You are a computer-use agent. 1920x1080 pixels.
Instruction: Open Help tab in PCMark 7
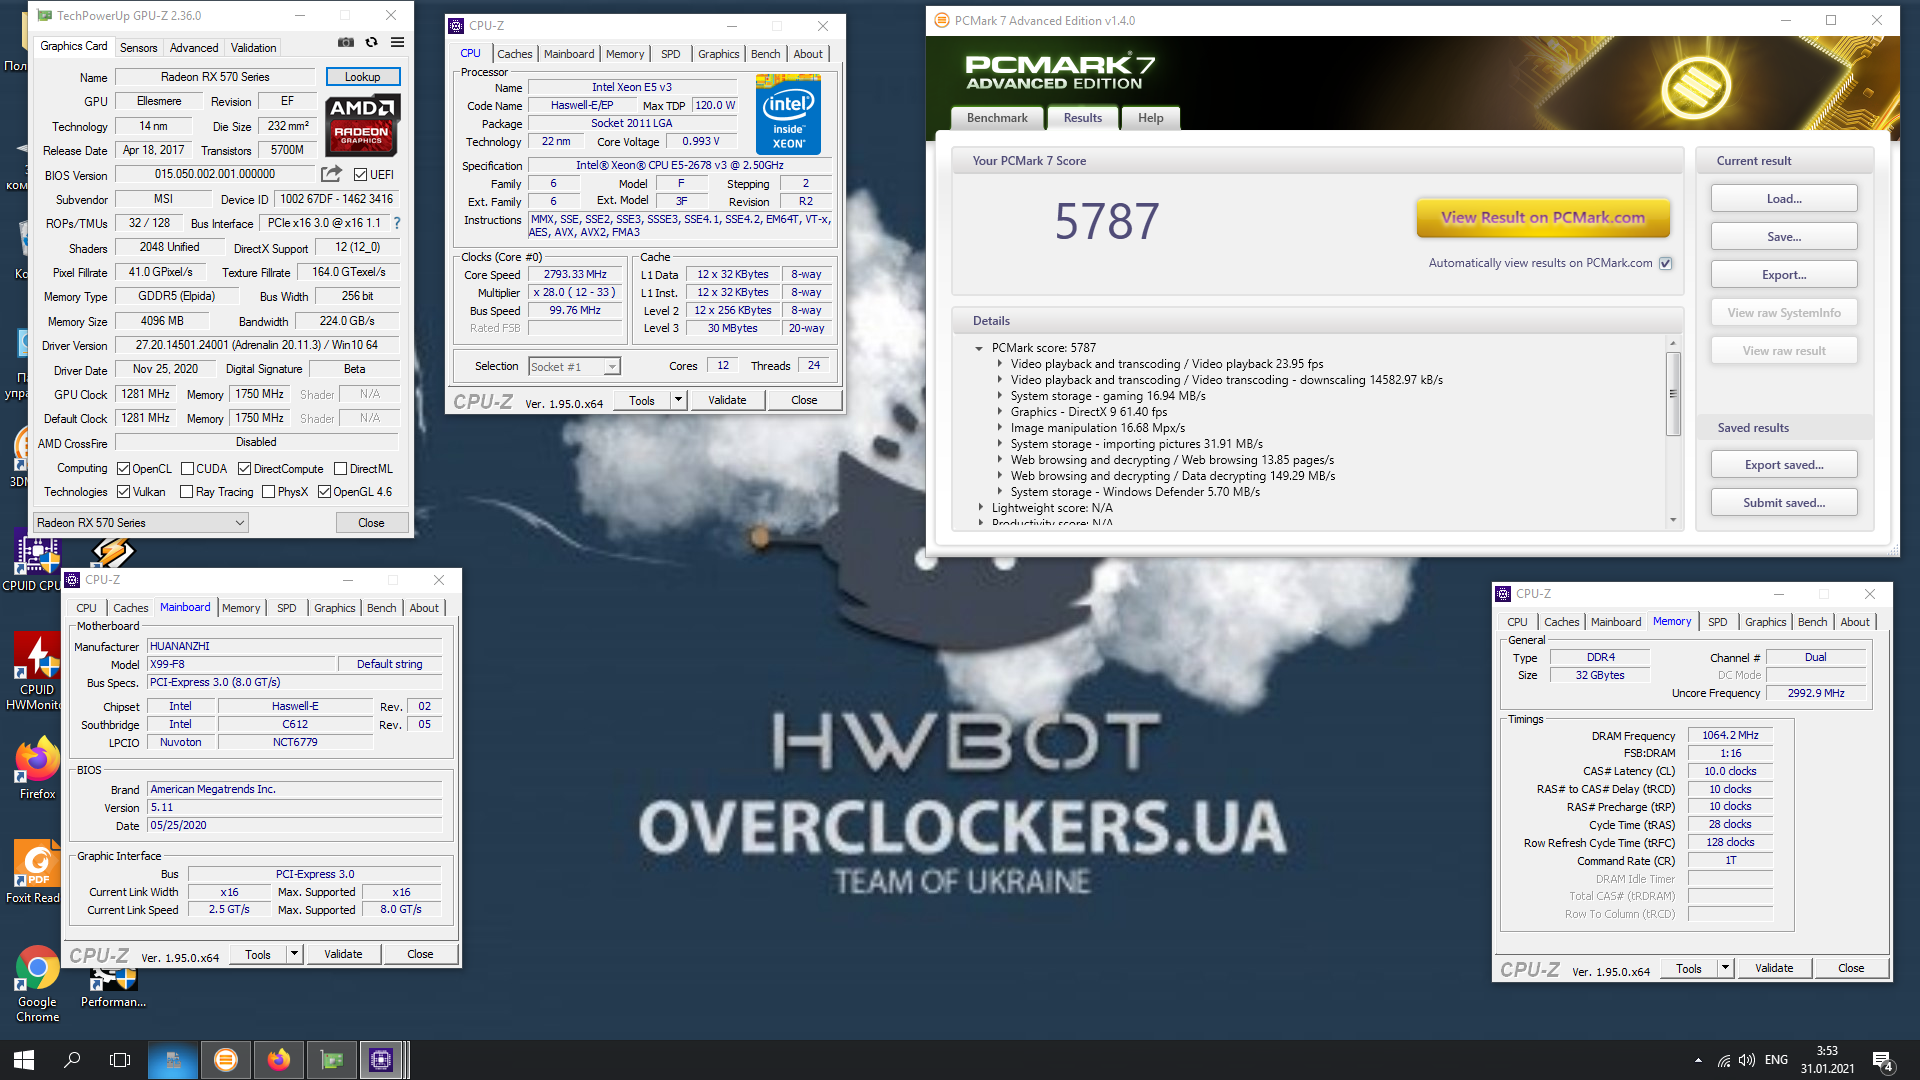coord(1150,118)
